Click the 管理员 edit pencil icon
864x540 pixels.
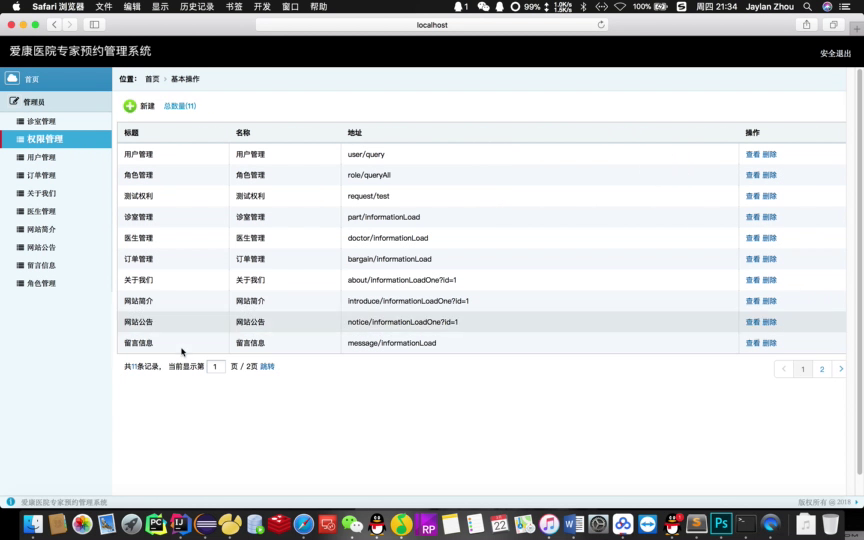click(x=14, y=101)
